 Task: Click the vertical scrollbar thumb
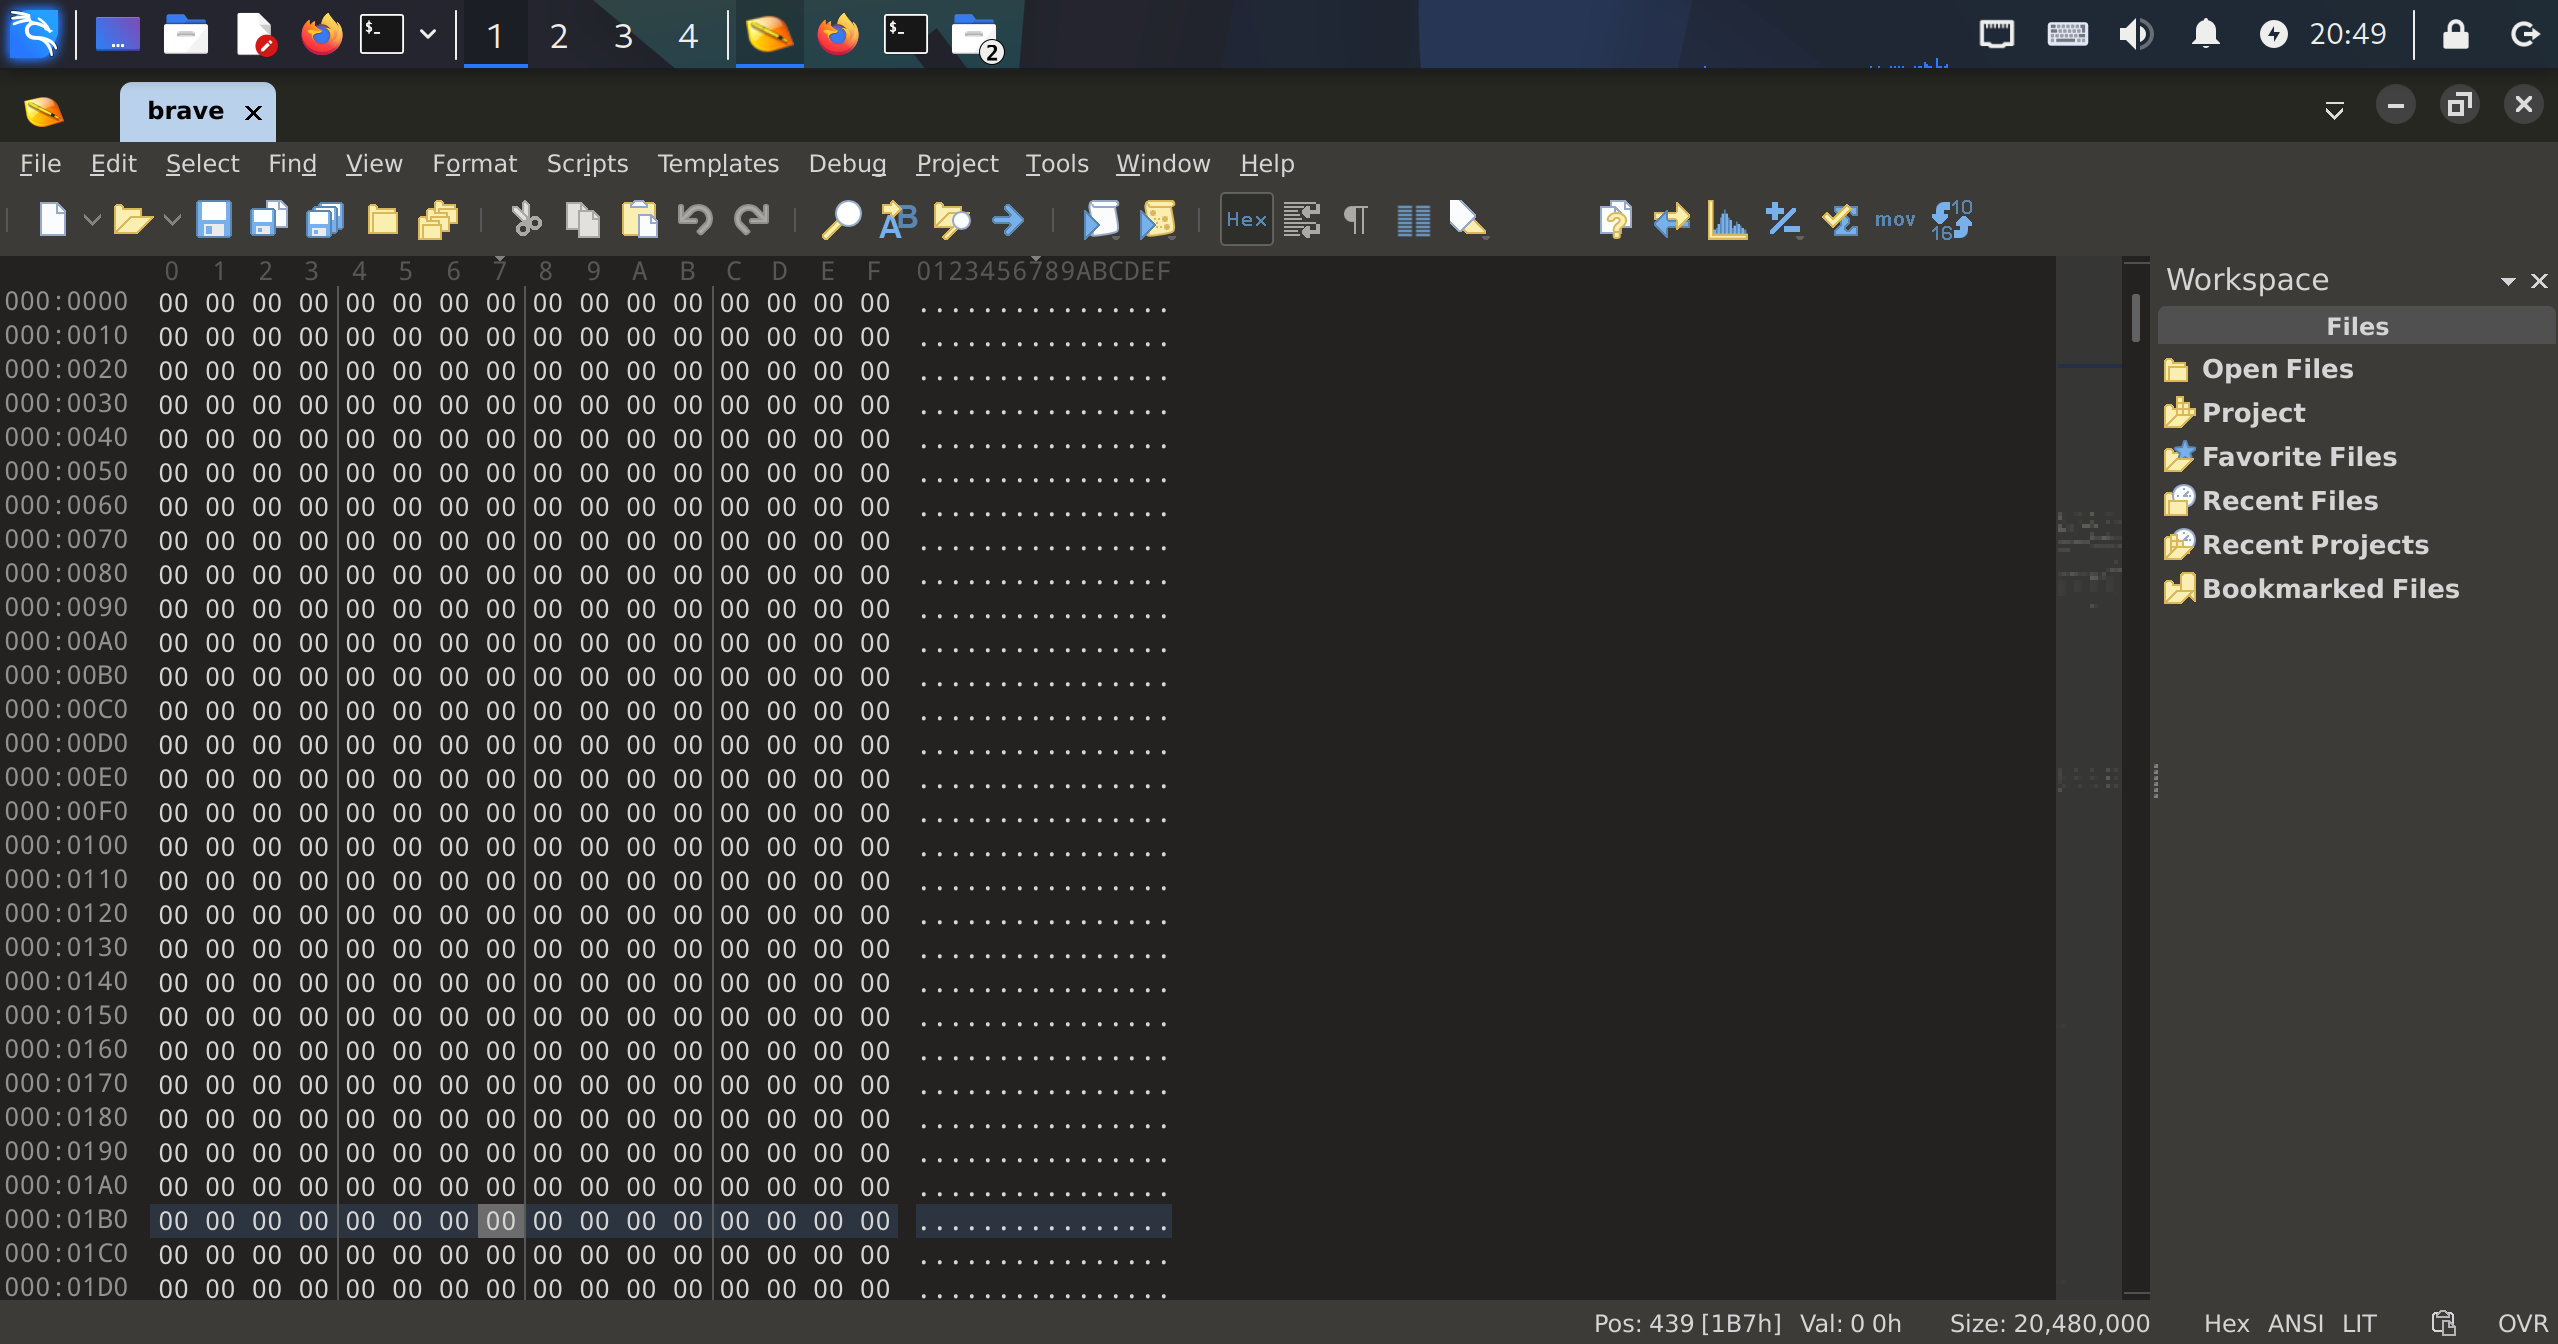coord(2135,318)
